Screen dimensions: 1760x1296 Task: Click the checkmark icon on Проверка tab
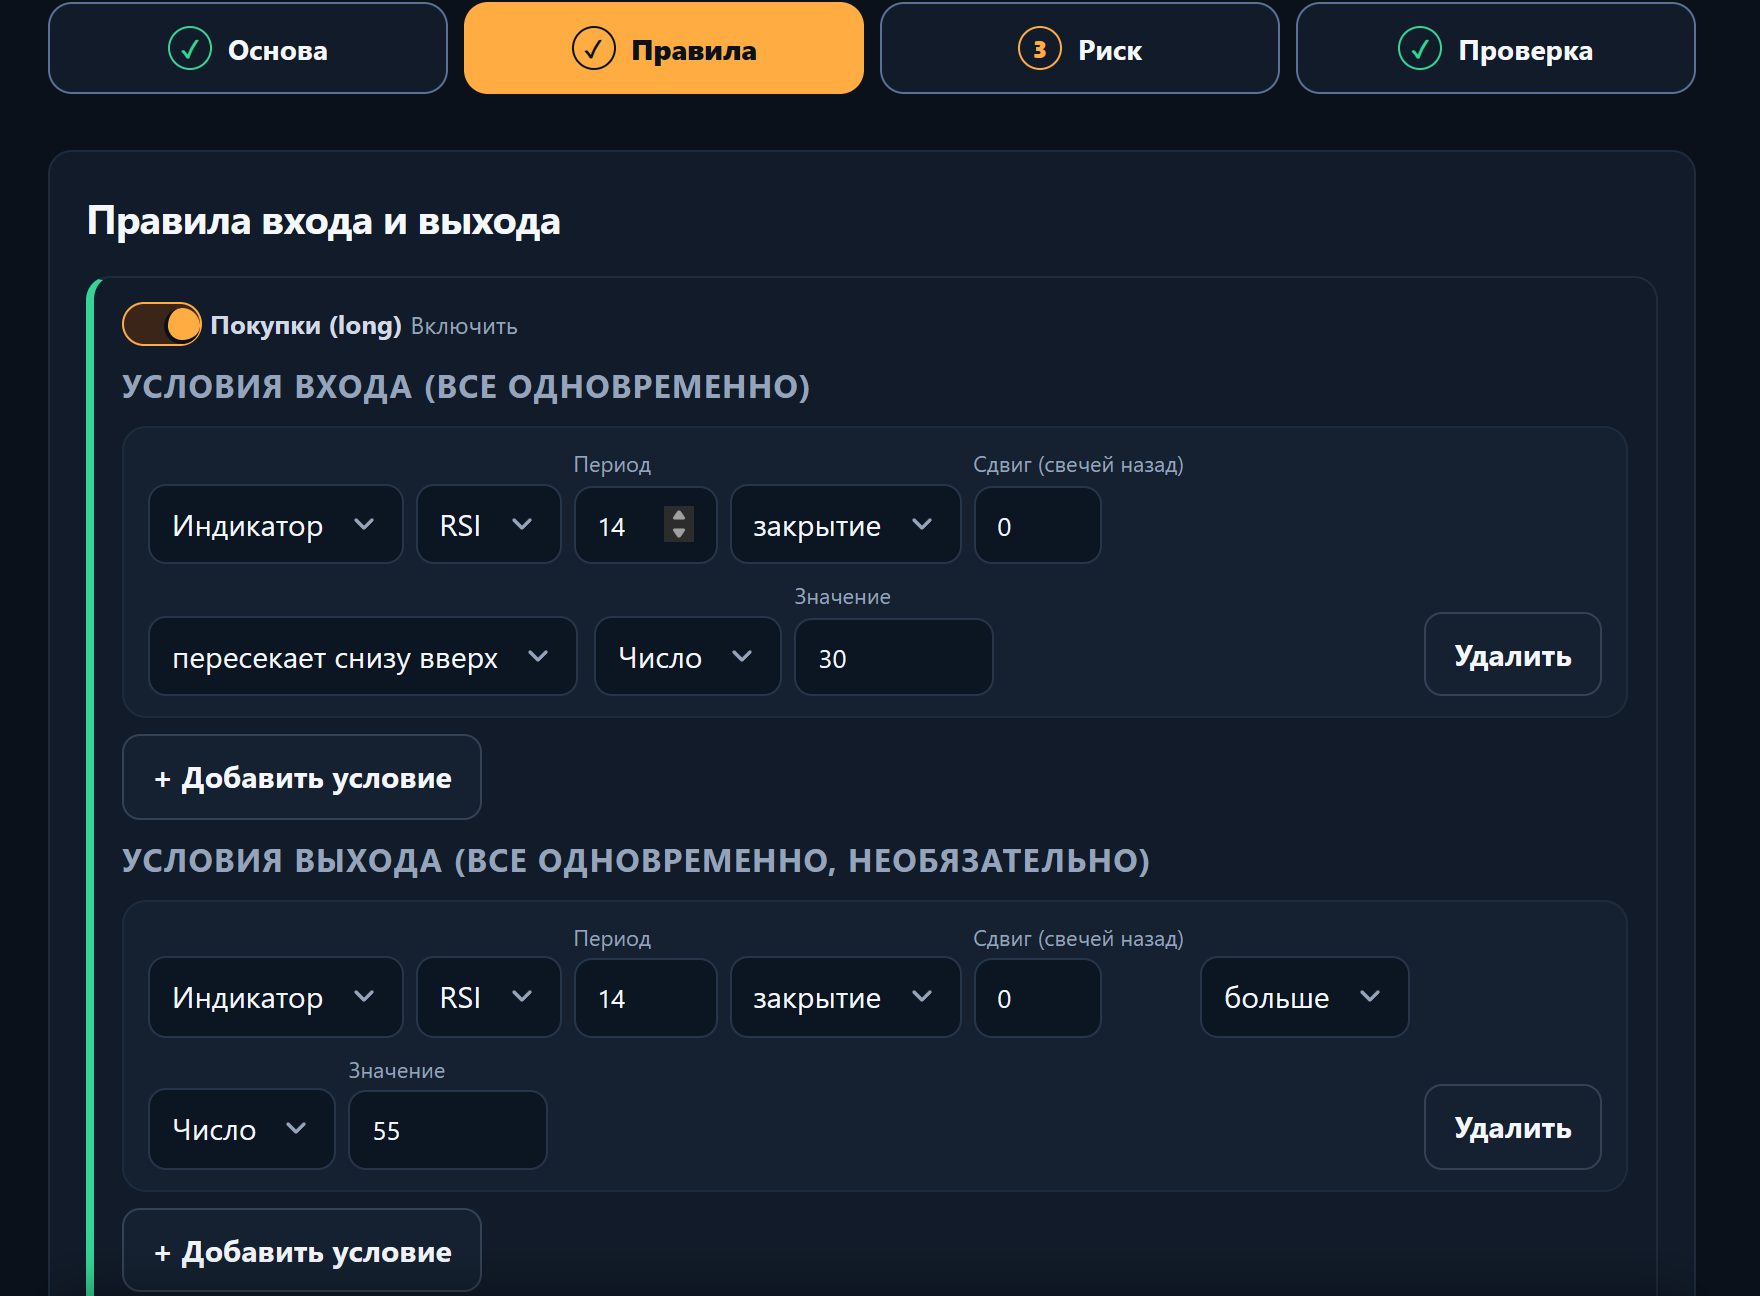pyautogui.click(x=1420, y=49)
